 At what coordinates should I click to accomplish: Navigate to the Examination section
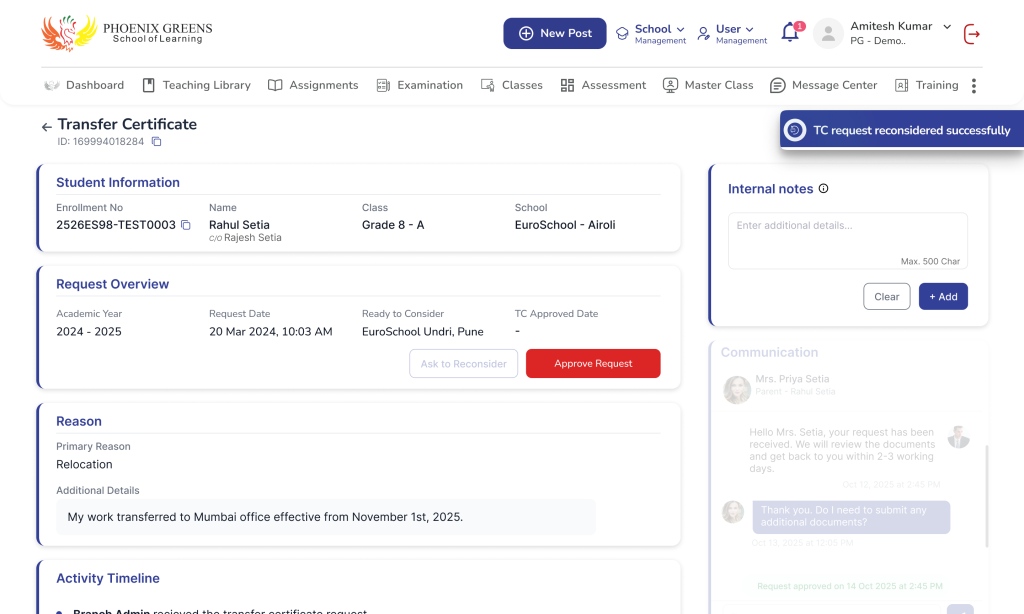pyautogui.click(x=419, y=86)
